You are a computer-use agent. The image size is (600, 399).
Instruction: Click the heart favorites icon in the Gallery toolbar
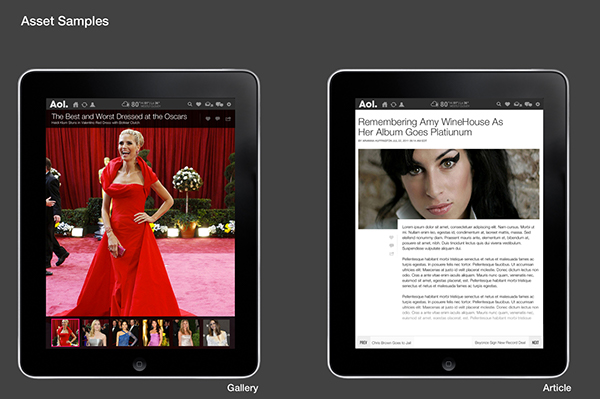click(199, 104)
